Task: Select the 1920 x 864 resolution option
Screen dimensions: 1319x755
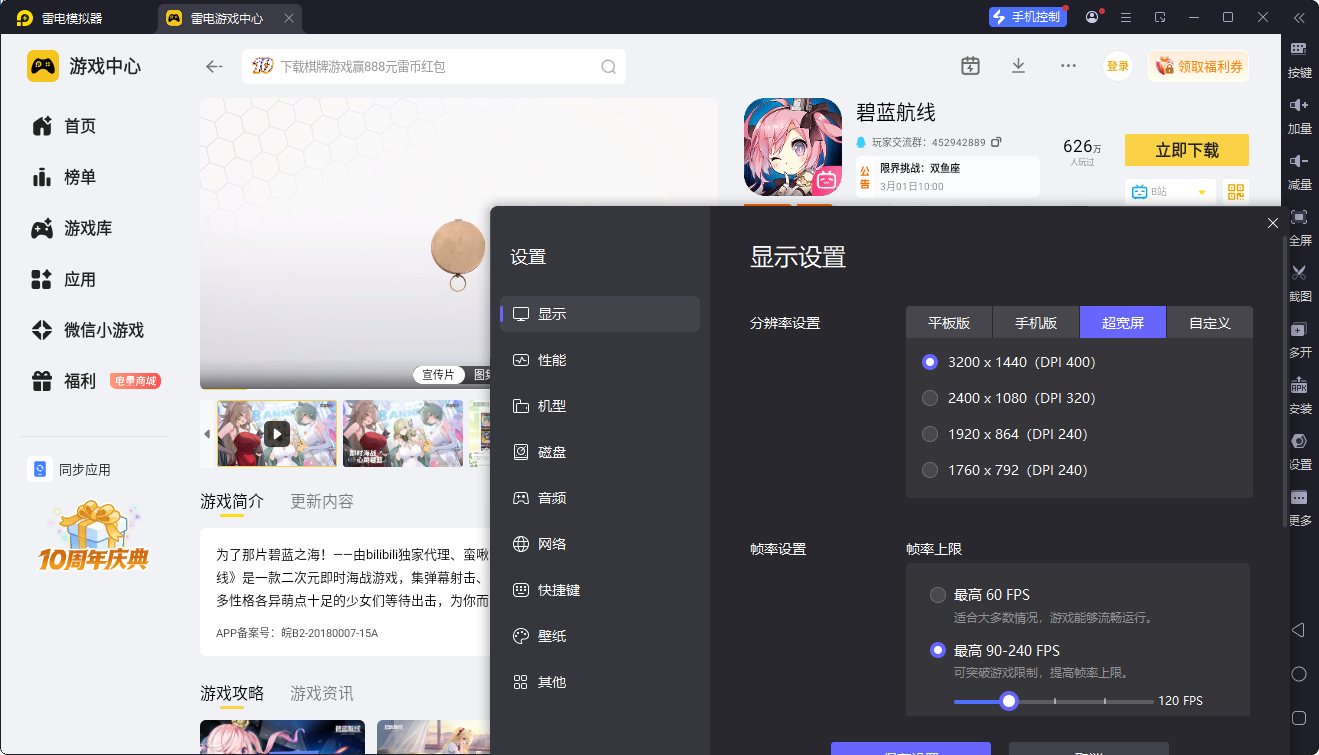Action: [x=930, y=434]
